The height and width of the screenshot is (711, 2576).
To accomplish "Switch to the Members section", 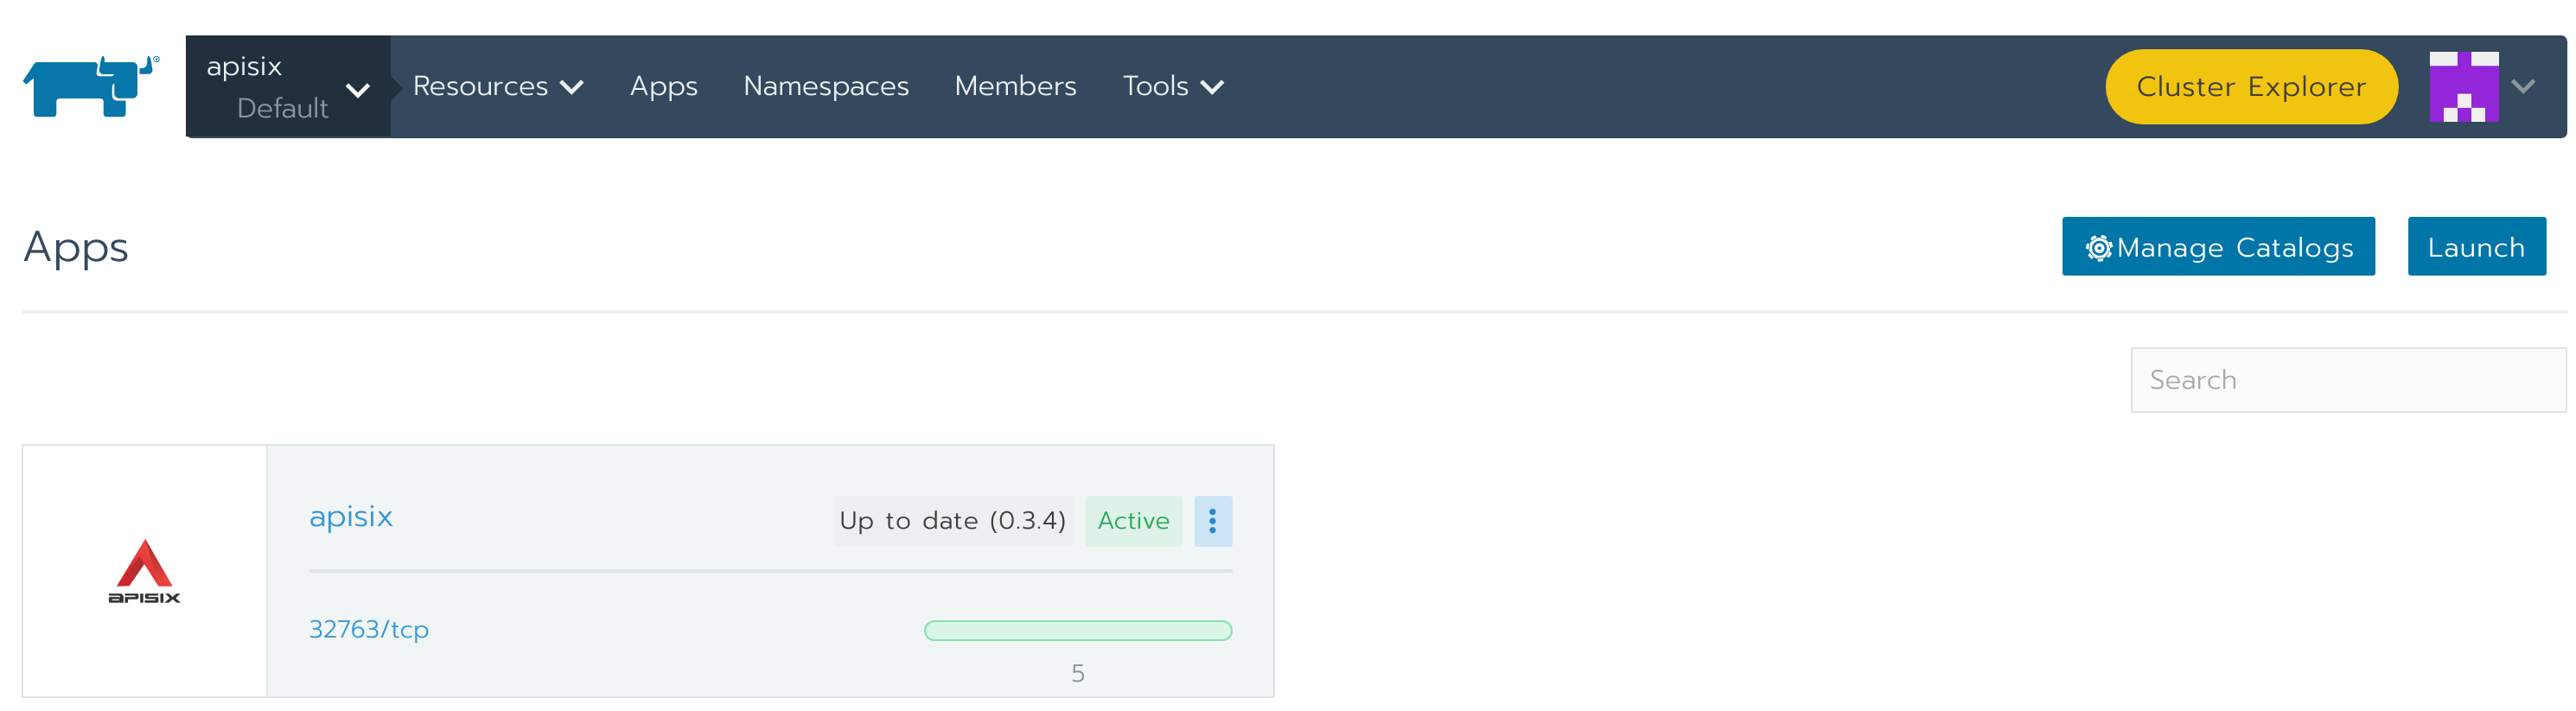I will pos(1015,87).
